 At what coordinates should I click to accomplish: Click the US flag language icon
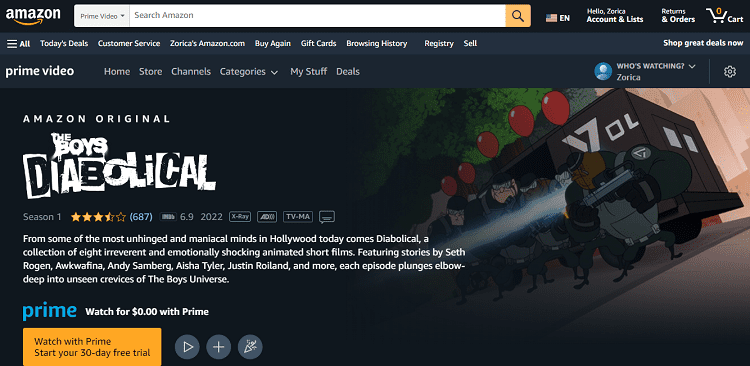tap(551, 18)
